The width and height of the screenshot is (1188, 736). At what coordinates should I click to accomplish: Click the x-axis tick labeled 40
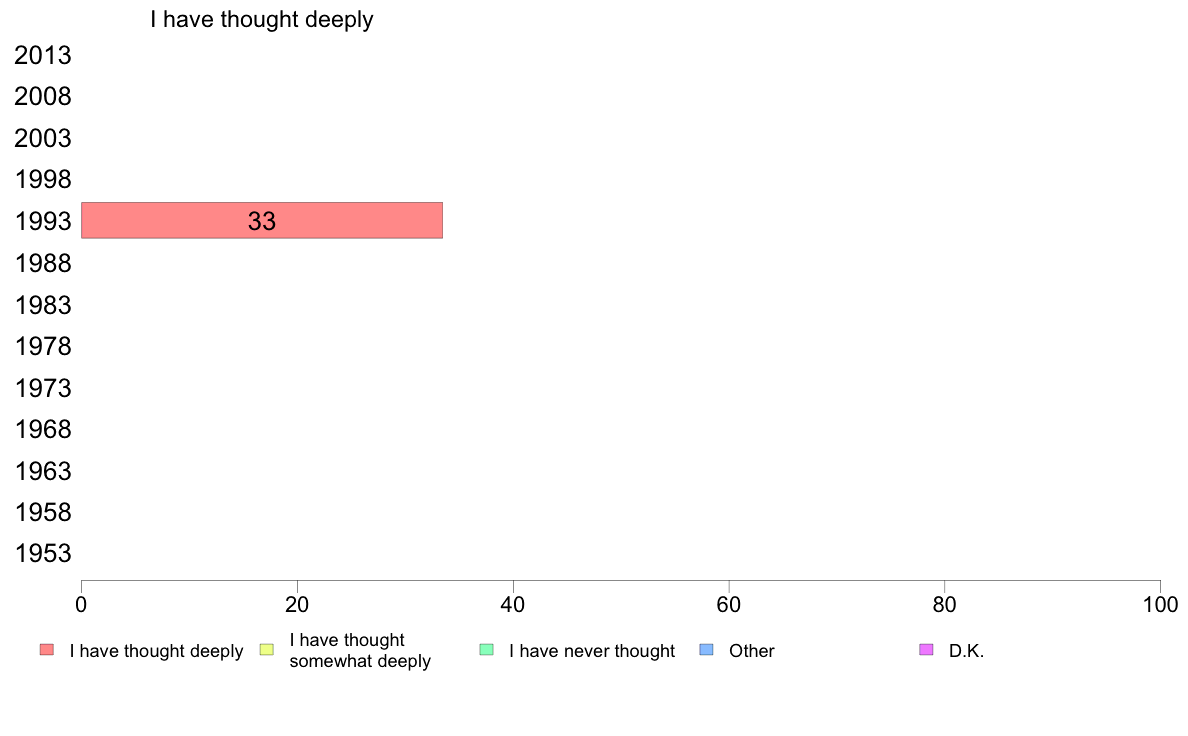click(513, 604)
